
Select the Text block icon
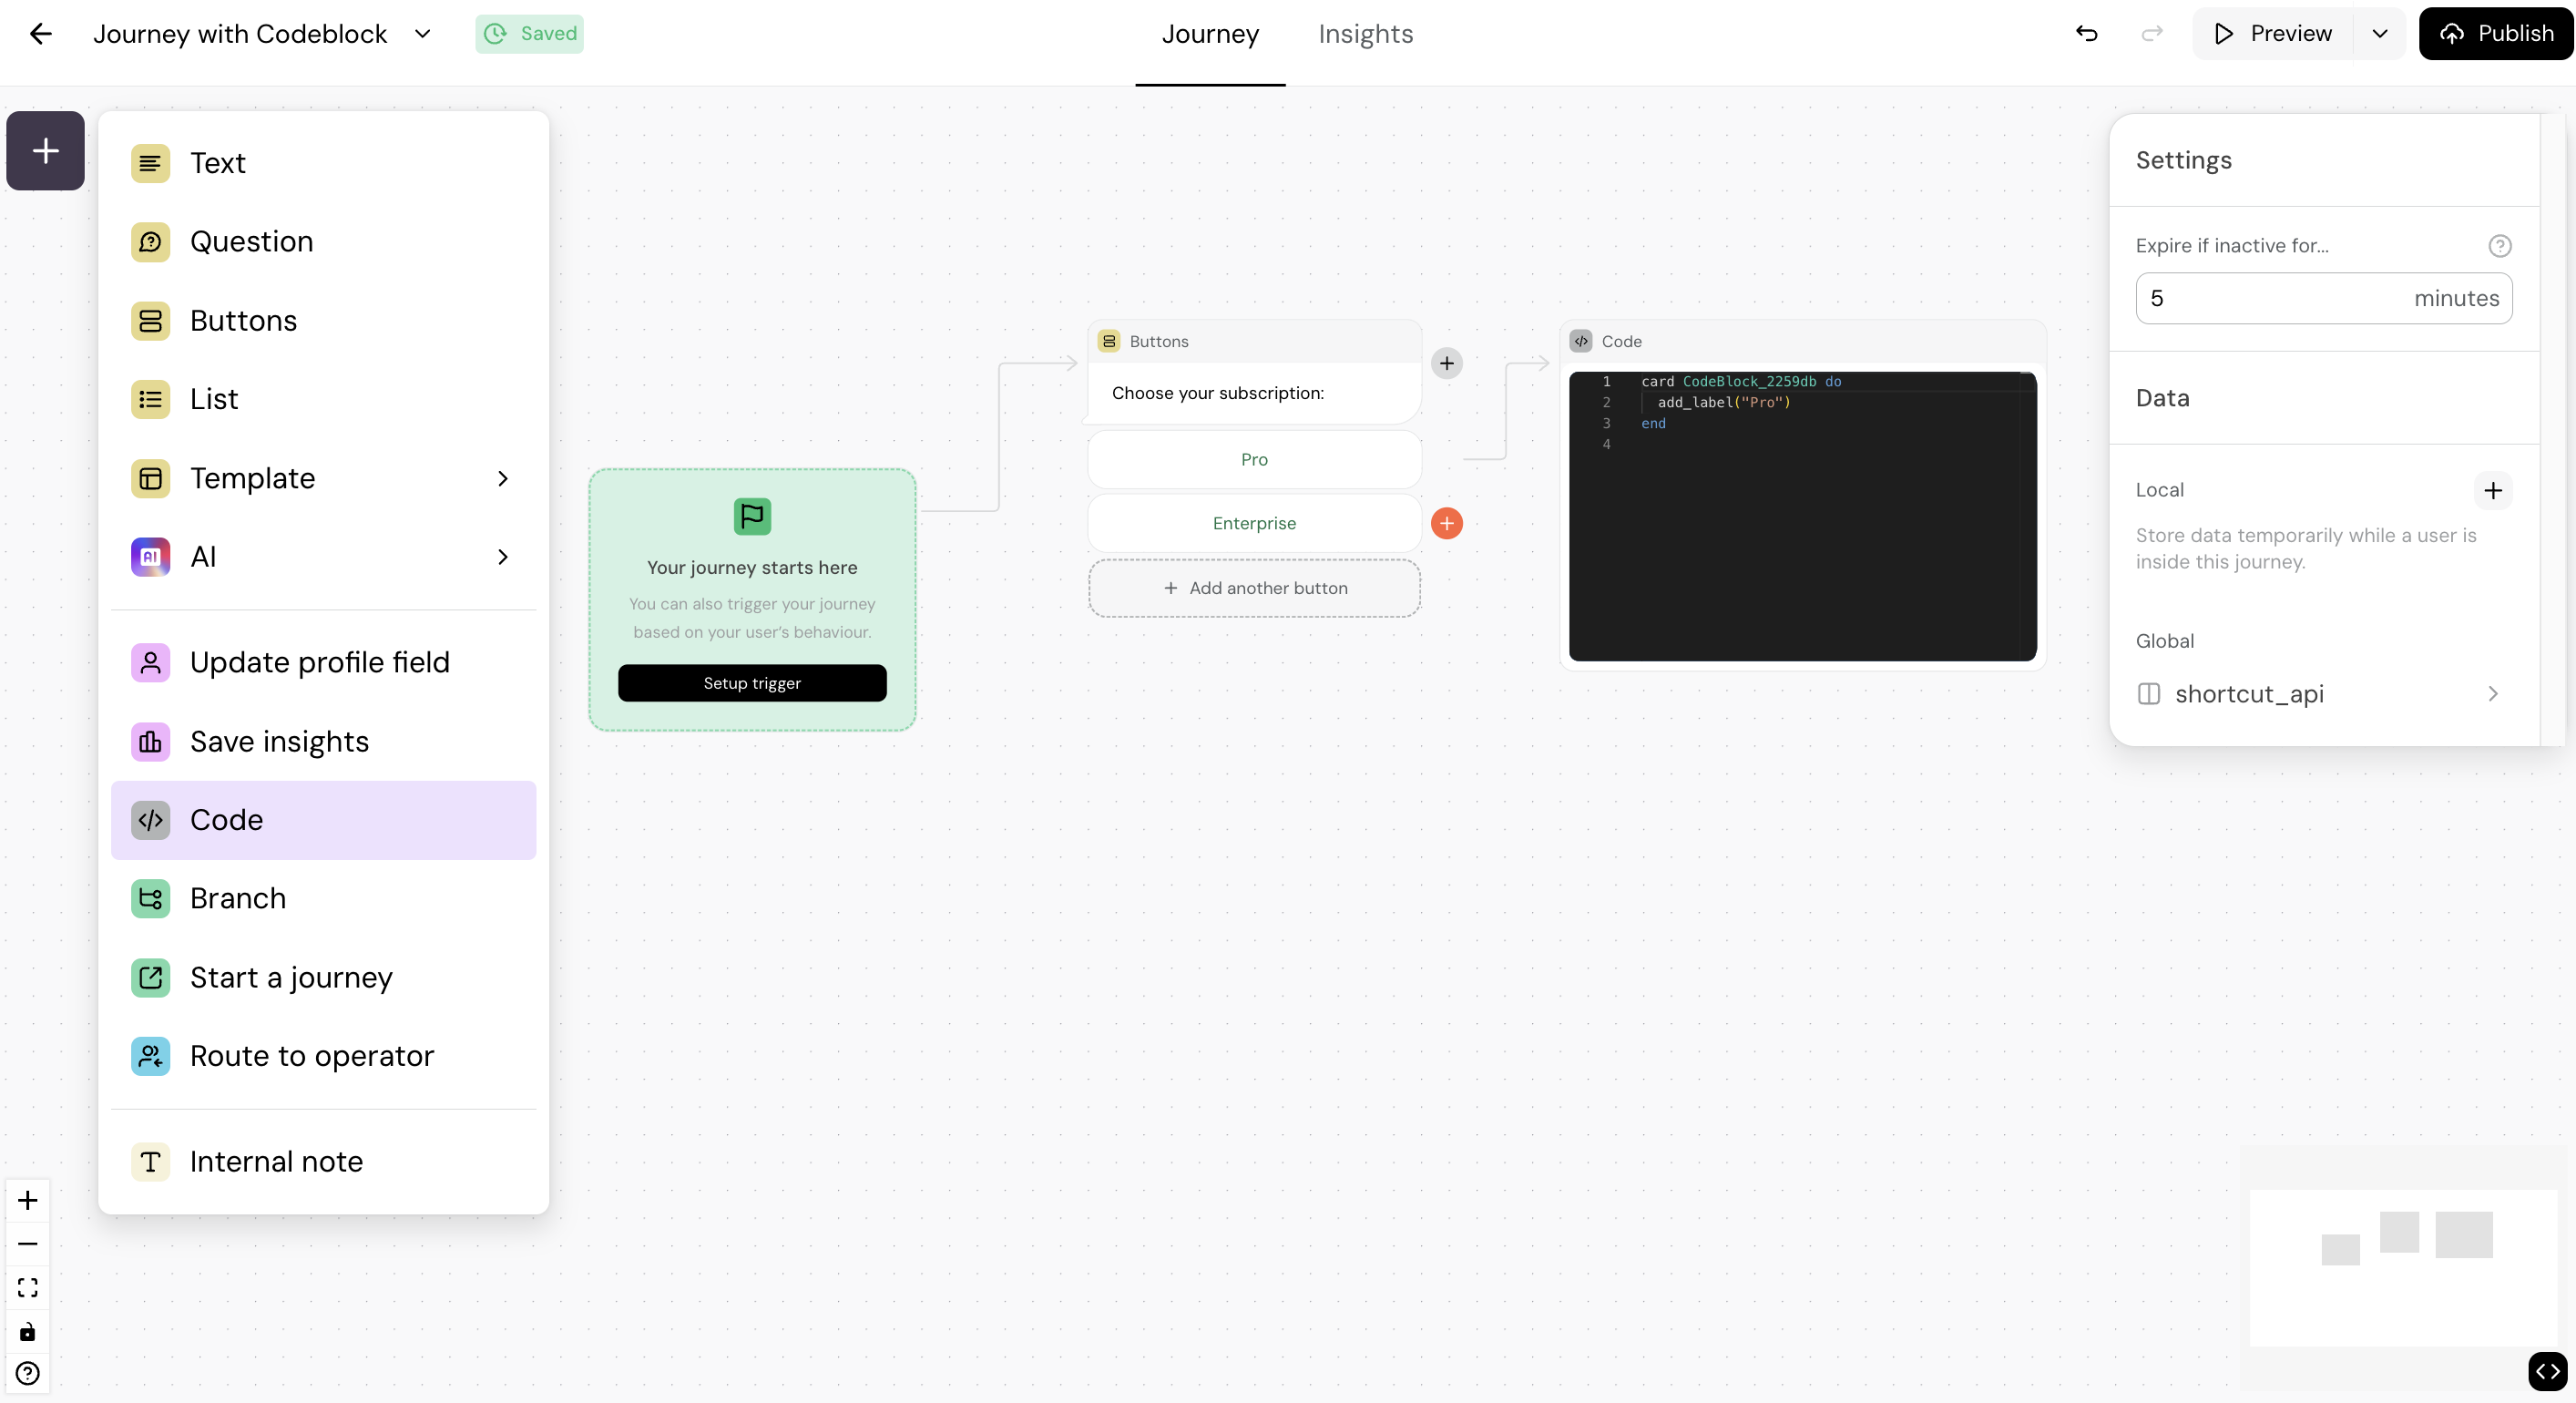tap(150, 163)
